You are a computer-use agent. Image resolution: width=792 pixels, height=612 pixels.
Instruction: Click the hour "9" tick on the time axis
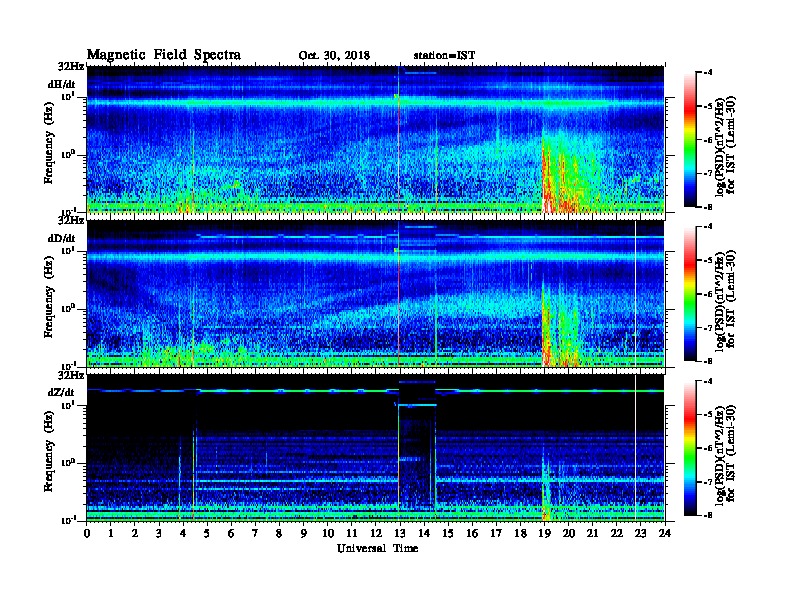tap(304, 533)
